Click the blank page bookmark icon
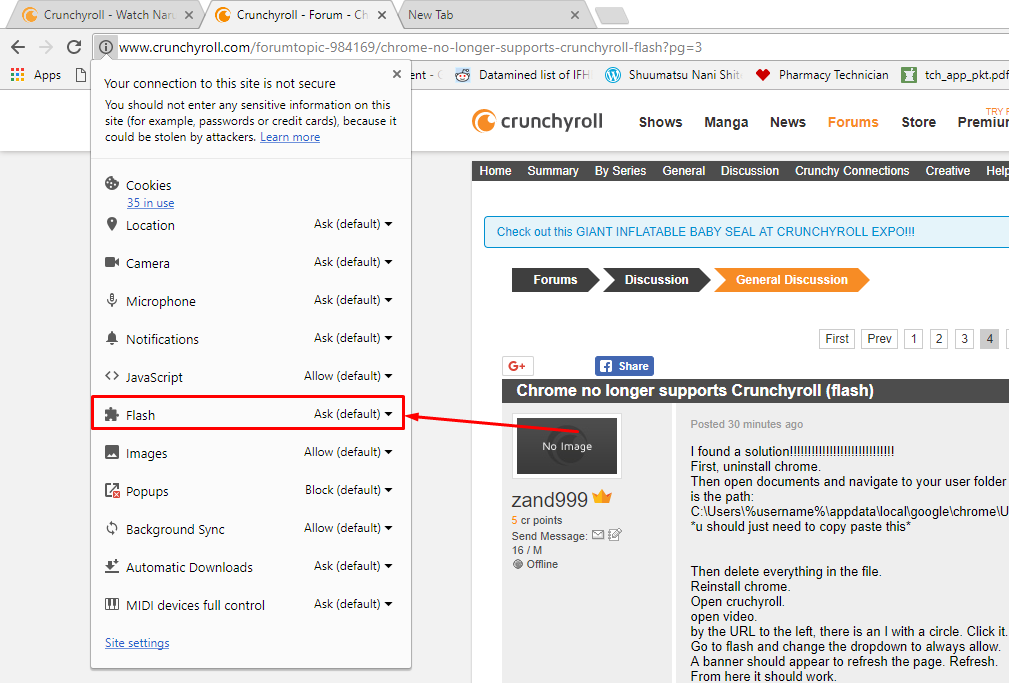1009x683 pixels. pyautogui.click(x=80, y=75)
